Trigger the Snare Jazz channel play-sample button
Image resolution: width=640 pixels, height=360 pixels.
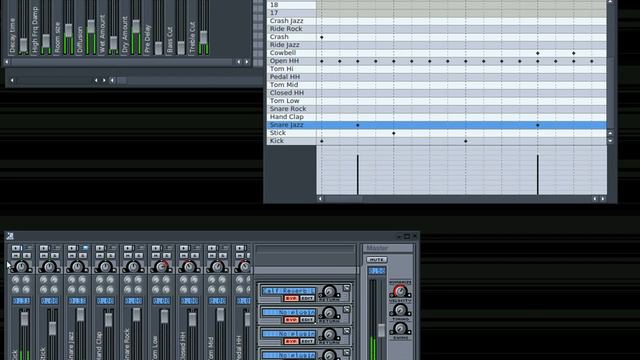[x=72, y=248]
